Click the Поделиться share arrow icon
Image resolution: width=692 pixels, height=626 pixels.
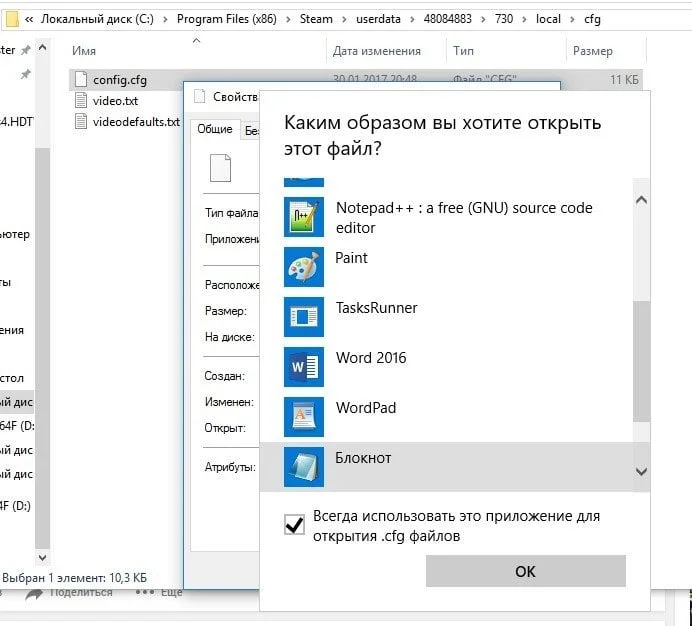[34, 594]
